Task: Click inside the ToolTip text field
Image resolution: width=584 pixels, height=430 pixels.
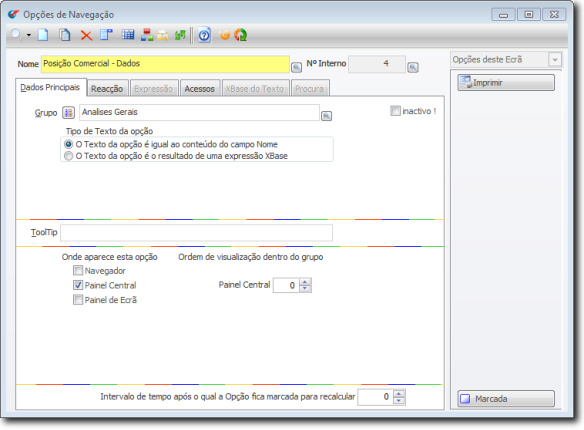Action: [x=196, y=233]
